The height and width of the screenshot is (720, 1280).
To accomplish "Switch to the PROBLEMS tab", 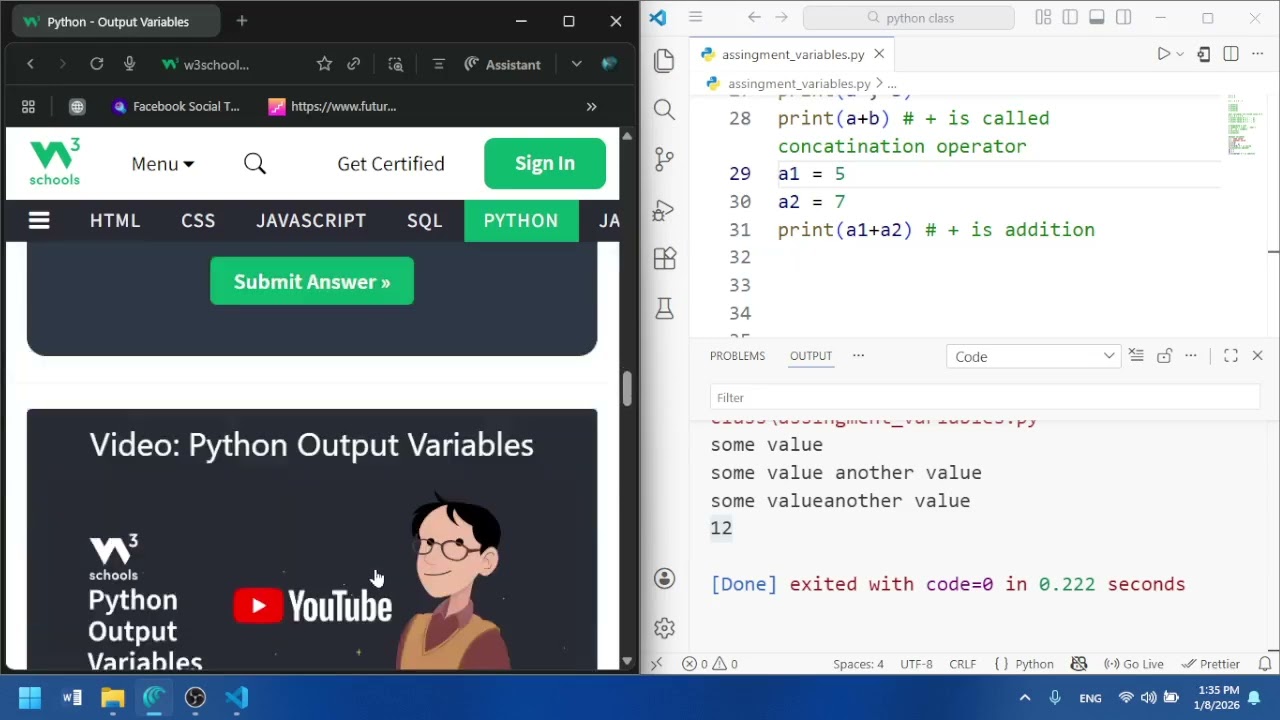I will point(737,356).
